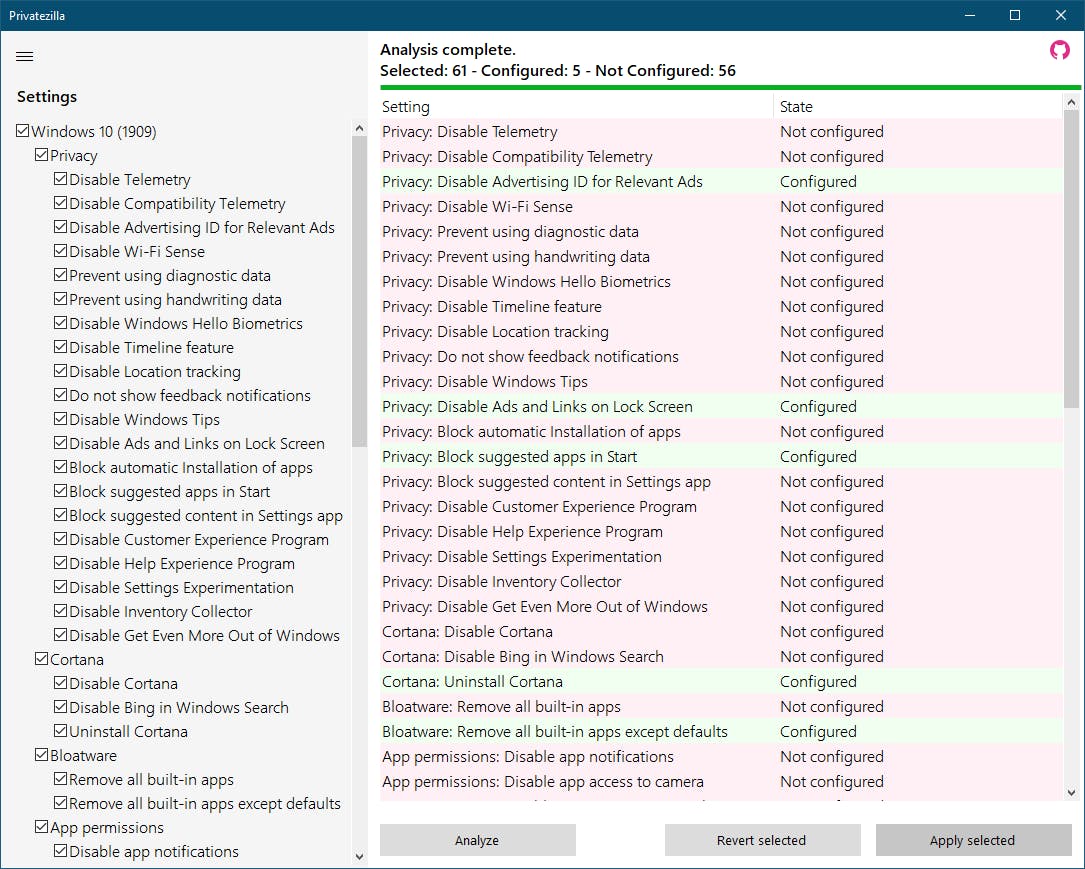1085x869 pixels.
Task: Sort by the Setting column header
Action: click(576, 107)
